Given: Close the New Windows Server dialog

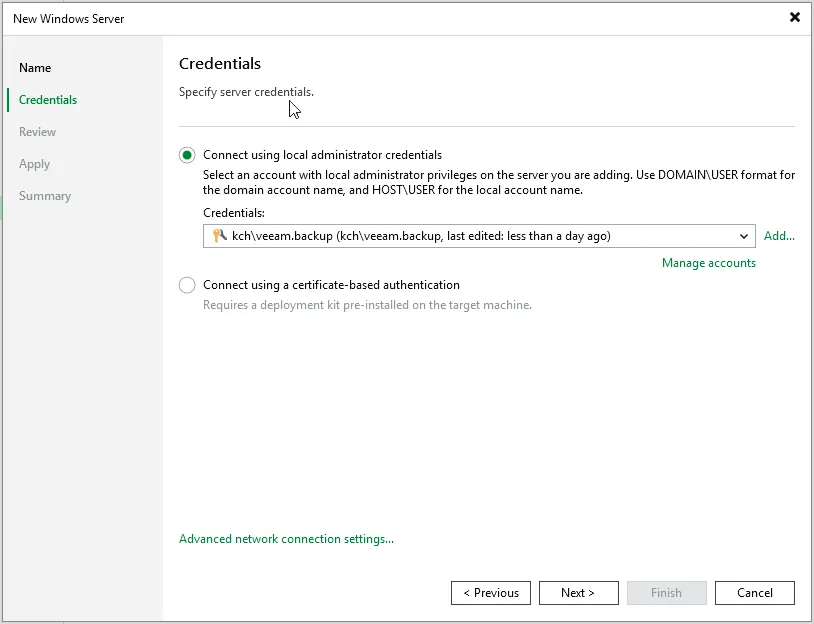Looking at the screenshot, I should click(x=795, y=18).
